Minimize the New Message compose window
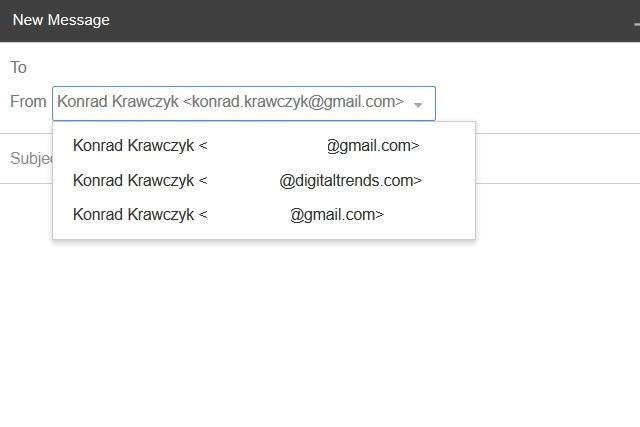Image resolution: width=640 pixels, height=427 pixels. [x=636, y=21]
